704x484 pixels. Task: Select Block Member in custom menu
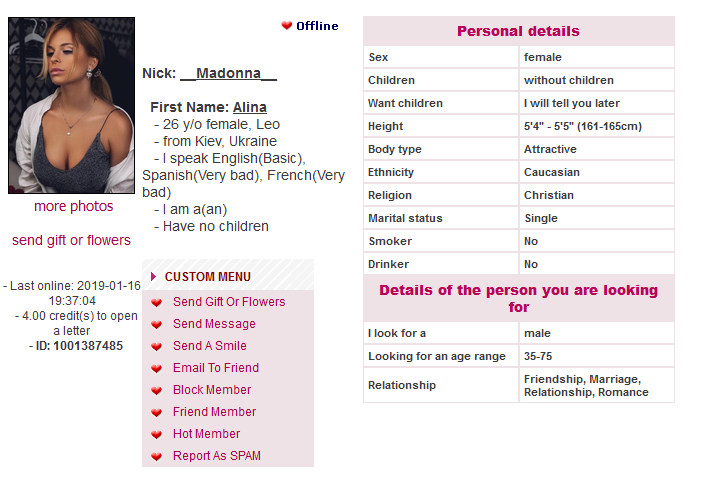pyautogui.click(x=212, y=390)
